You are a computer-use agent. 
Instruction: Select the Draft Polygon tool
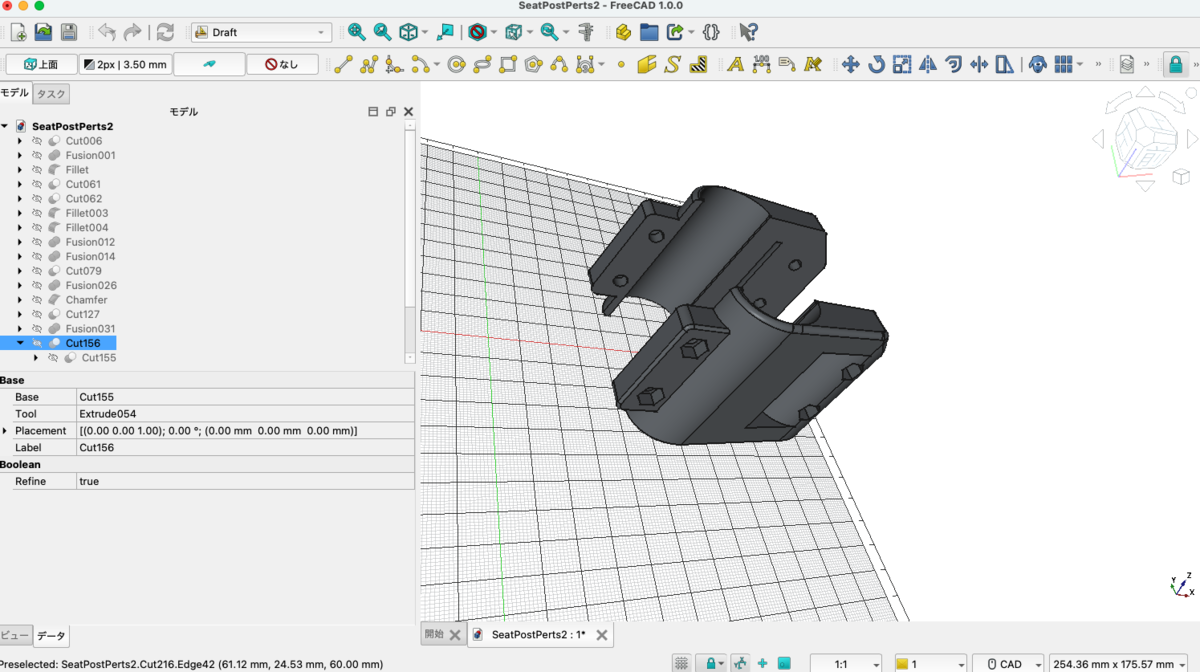click(533, 65)
